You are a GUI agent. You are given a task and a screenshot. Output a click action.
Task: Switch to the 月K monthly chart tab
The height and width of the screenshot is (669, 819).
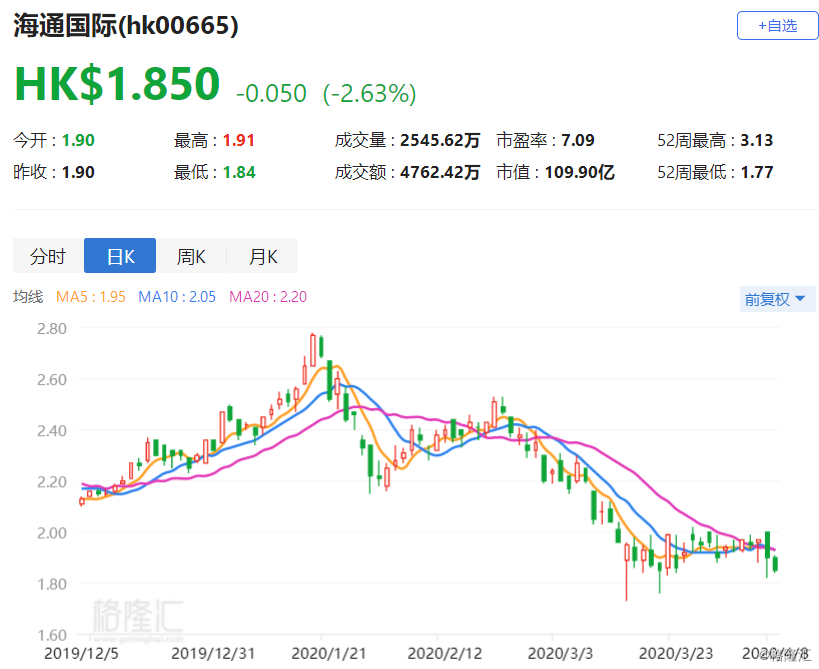pyautogui.click(x=263, y=256)
